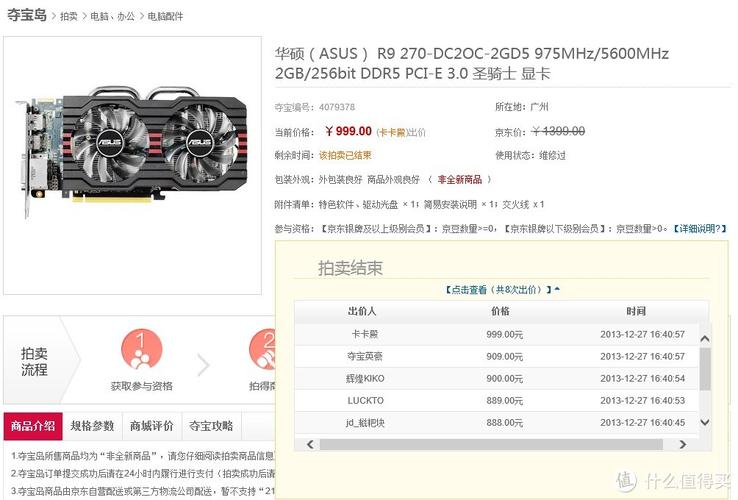This screenshot has width=738, height=500.
Task: Click 拍卖流程 label
Action: click(x=34, y=362)
